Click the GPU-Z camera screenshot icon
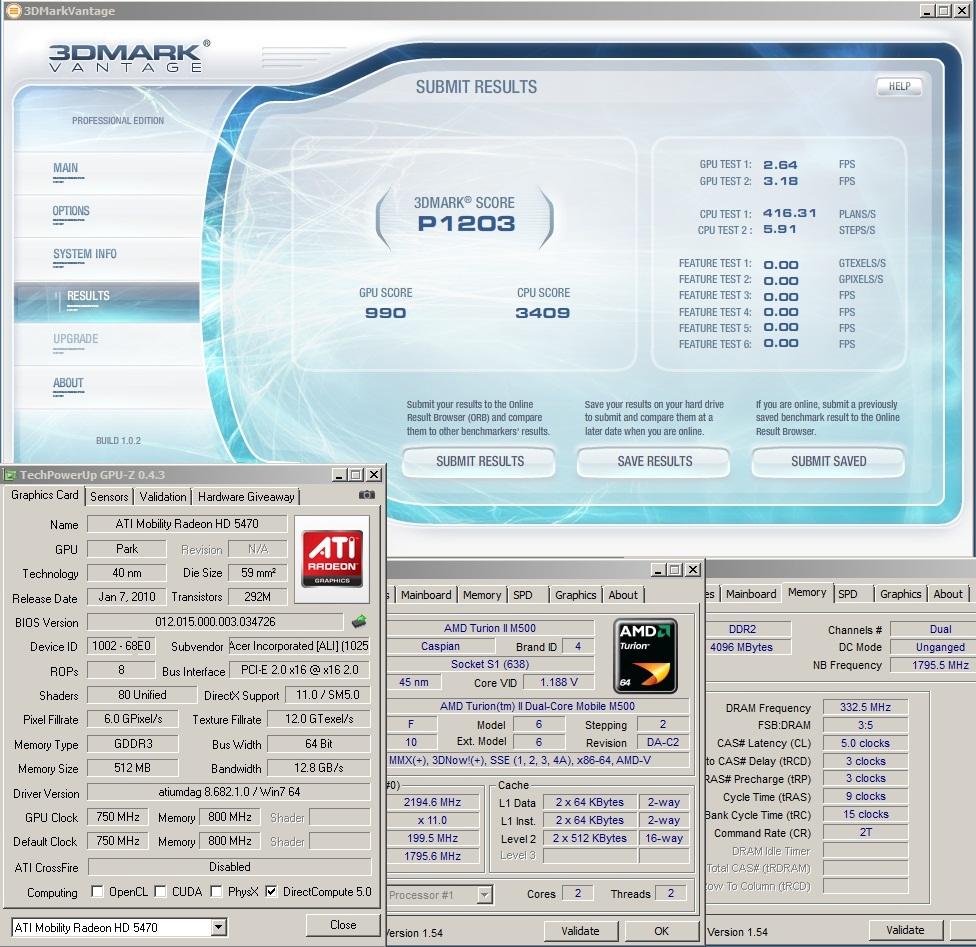 click(x=367, y=495)
